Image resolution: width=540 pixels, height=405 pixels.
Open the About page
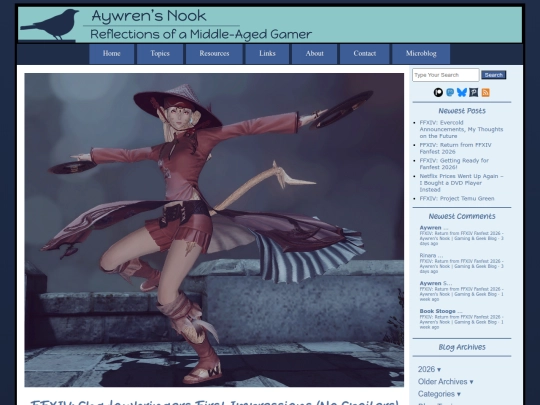pyautogui.click(x=314, y=54)
